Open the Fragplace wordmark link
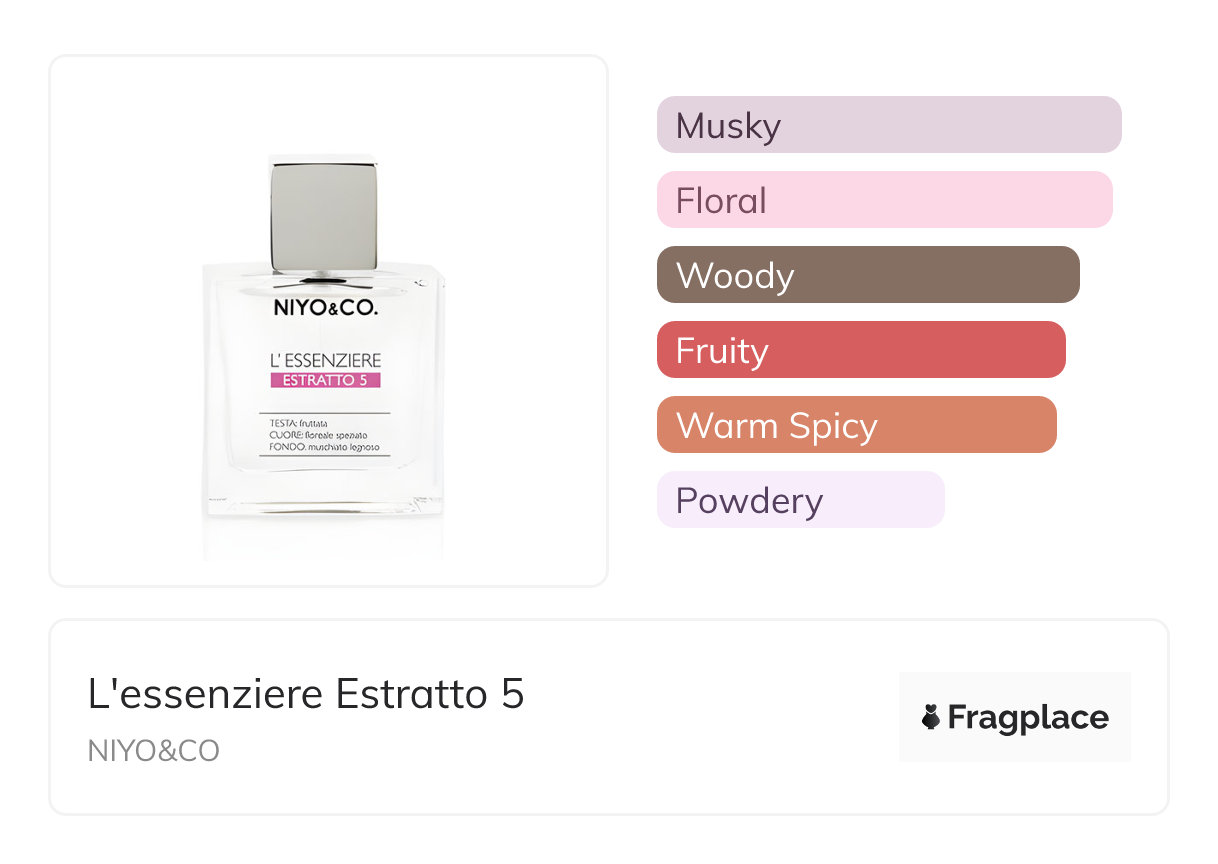 pyautogui.click(x=1028, y=717)
